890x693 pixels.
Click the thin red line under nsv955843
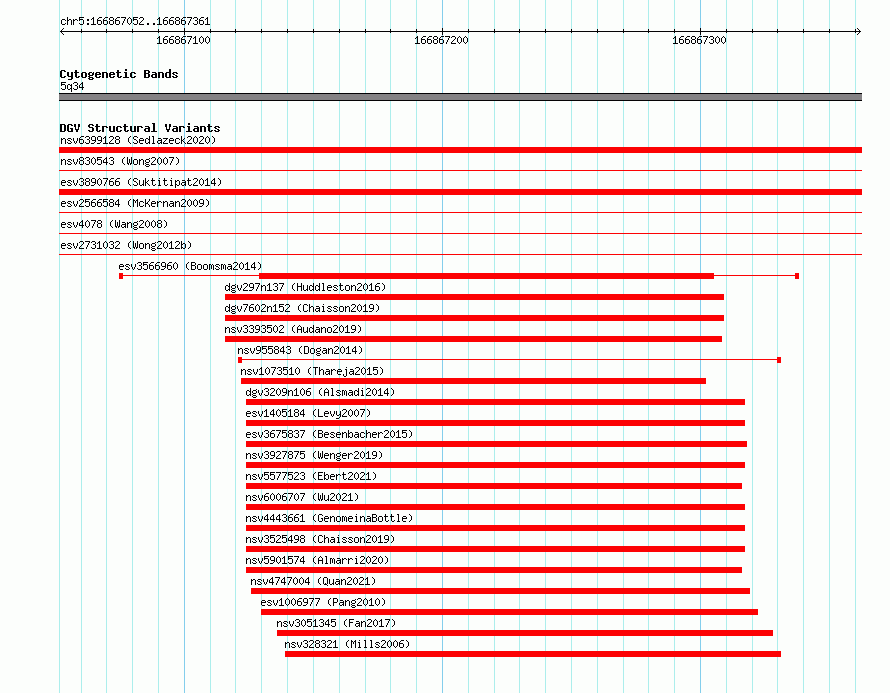click(509, 360)
